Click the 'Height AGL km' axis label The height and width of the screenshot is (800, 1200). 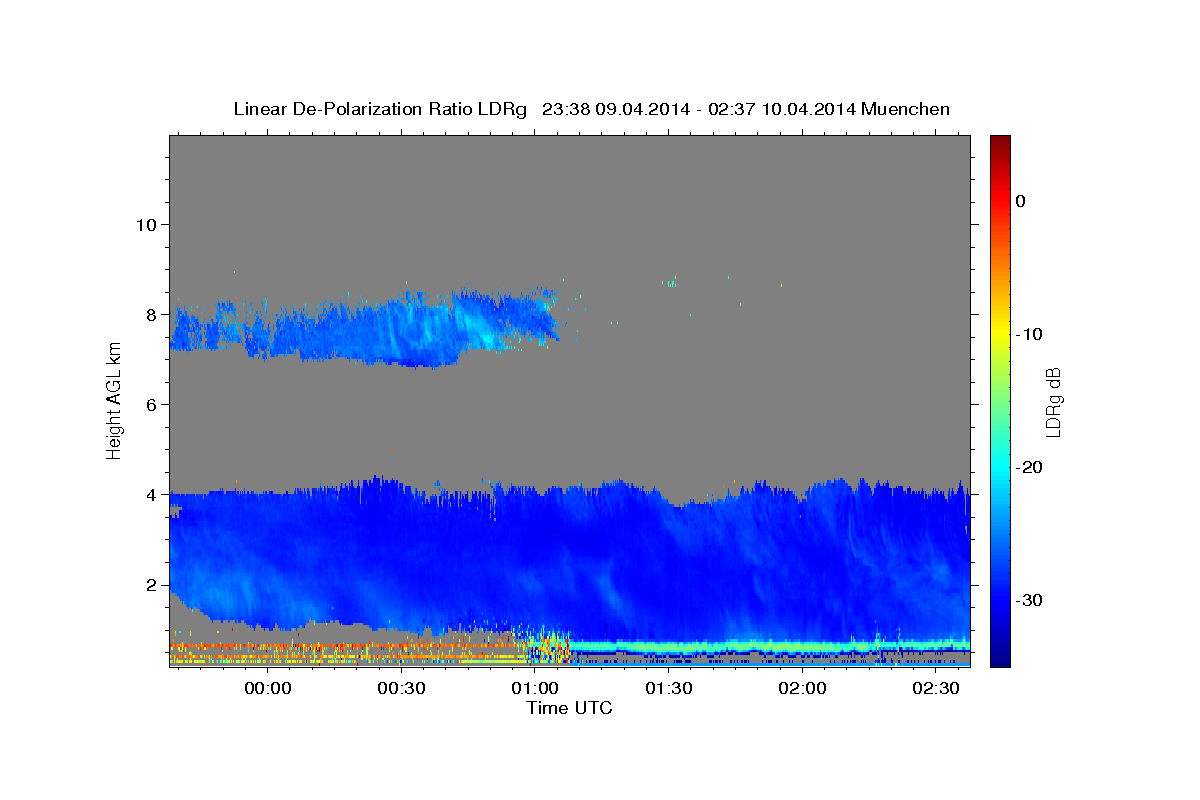click(x=114, y=401)
